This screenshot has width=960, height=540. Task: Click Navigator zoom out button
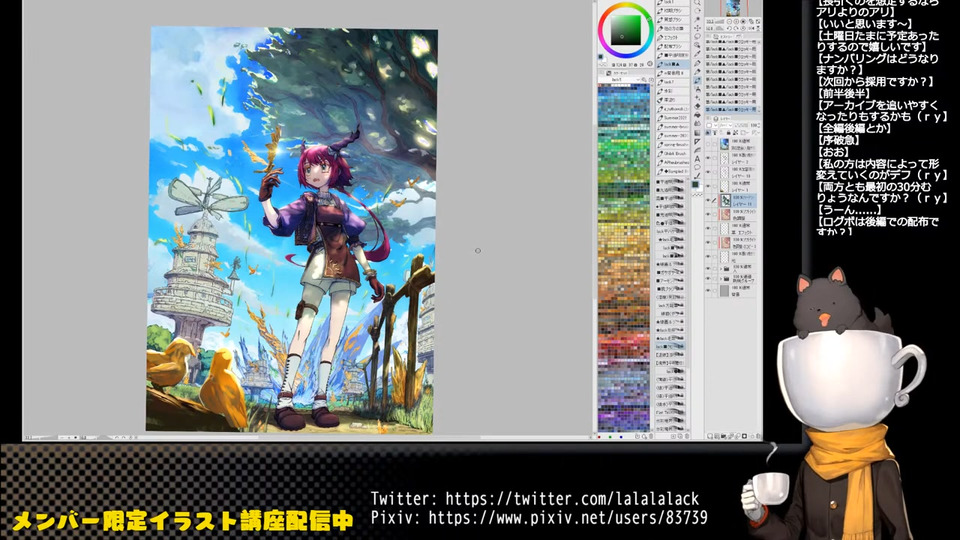coord(729,21)
